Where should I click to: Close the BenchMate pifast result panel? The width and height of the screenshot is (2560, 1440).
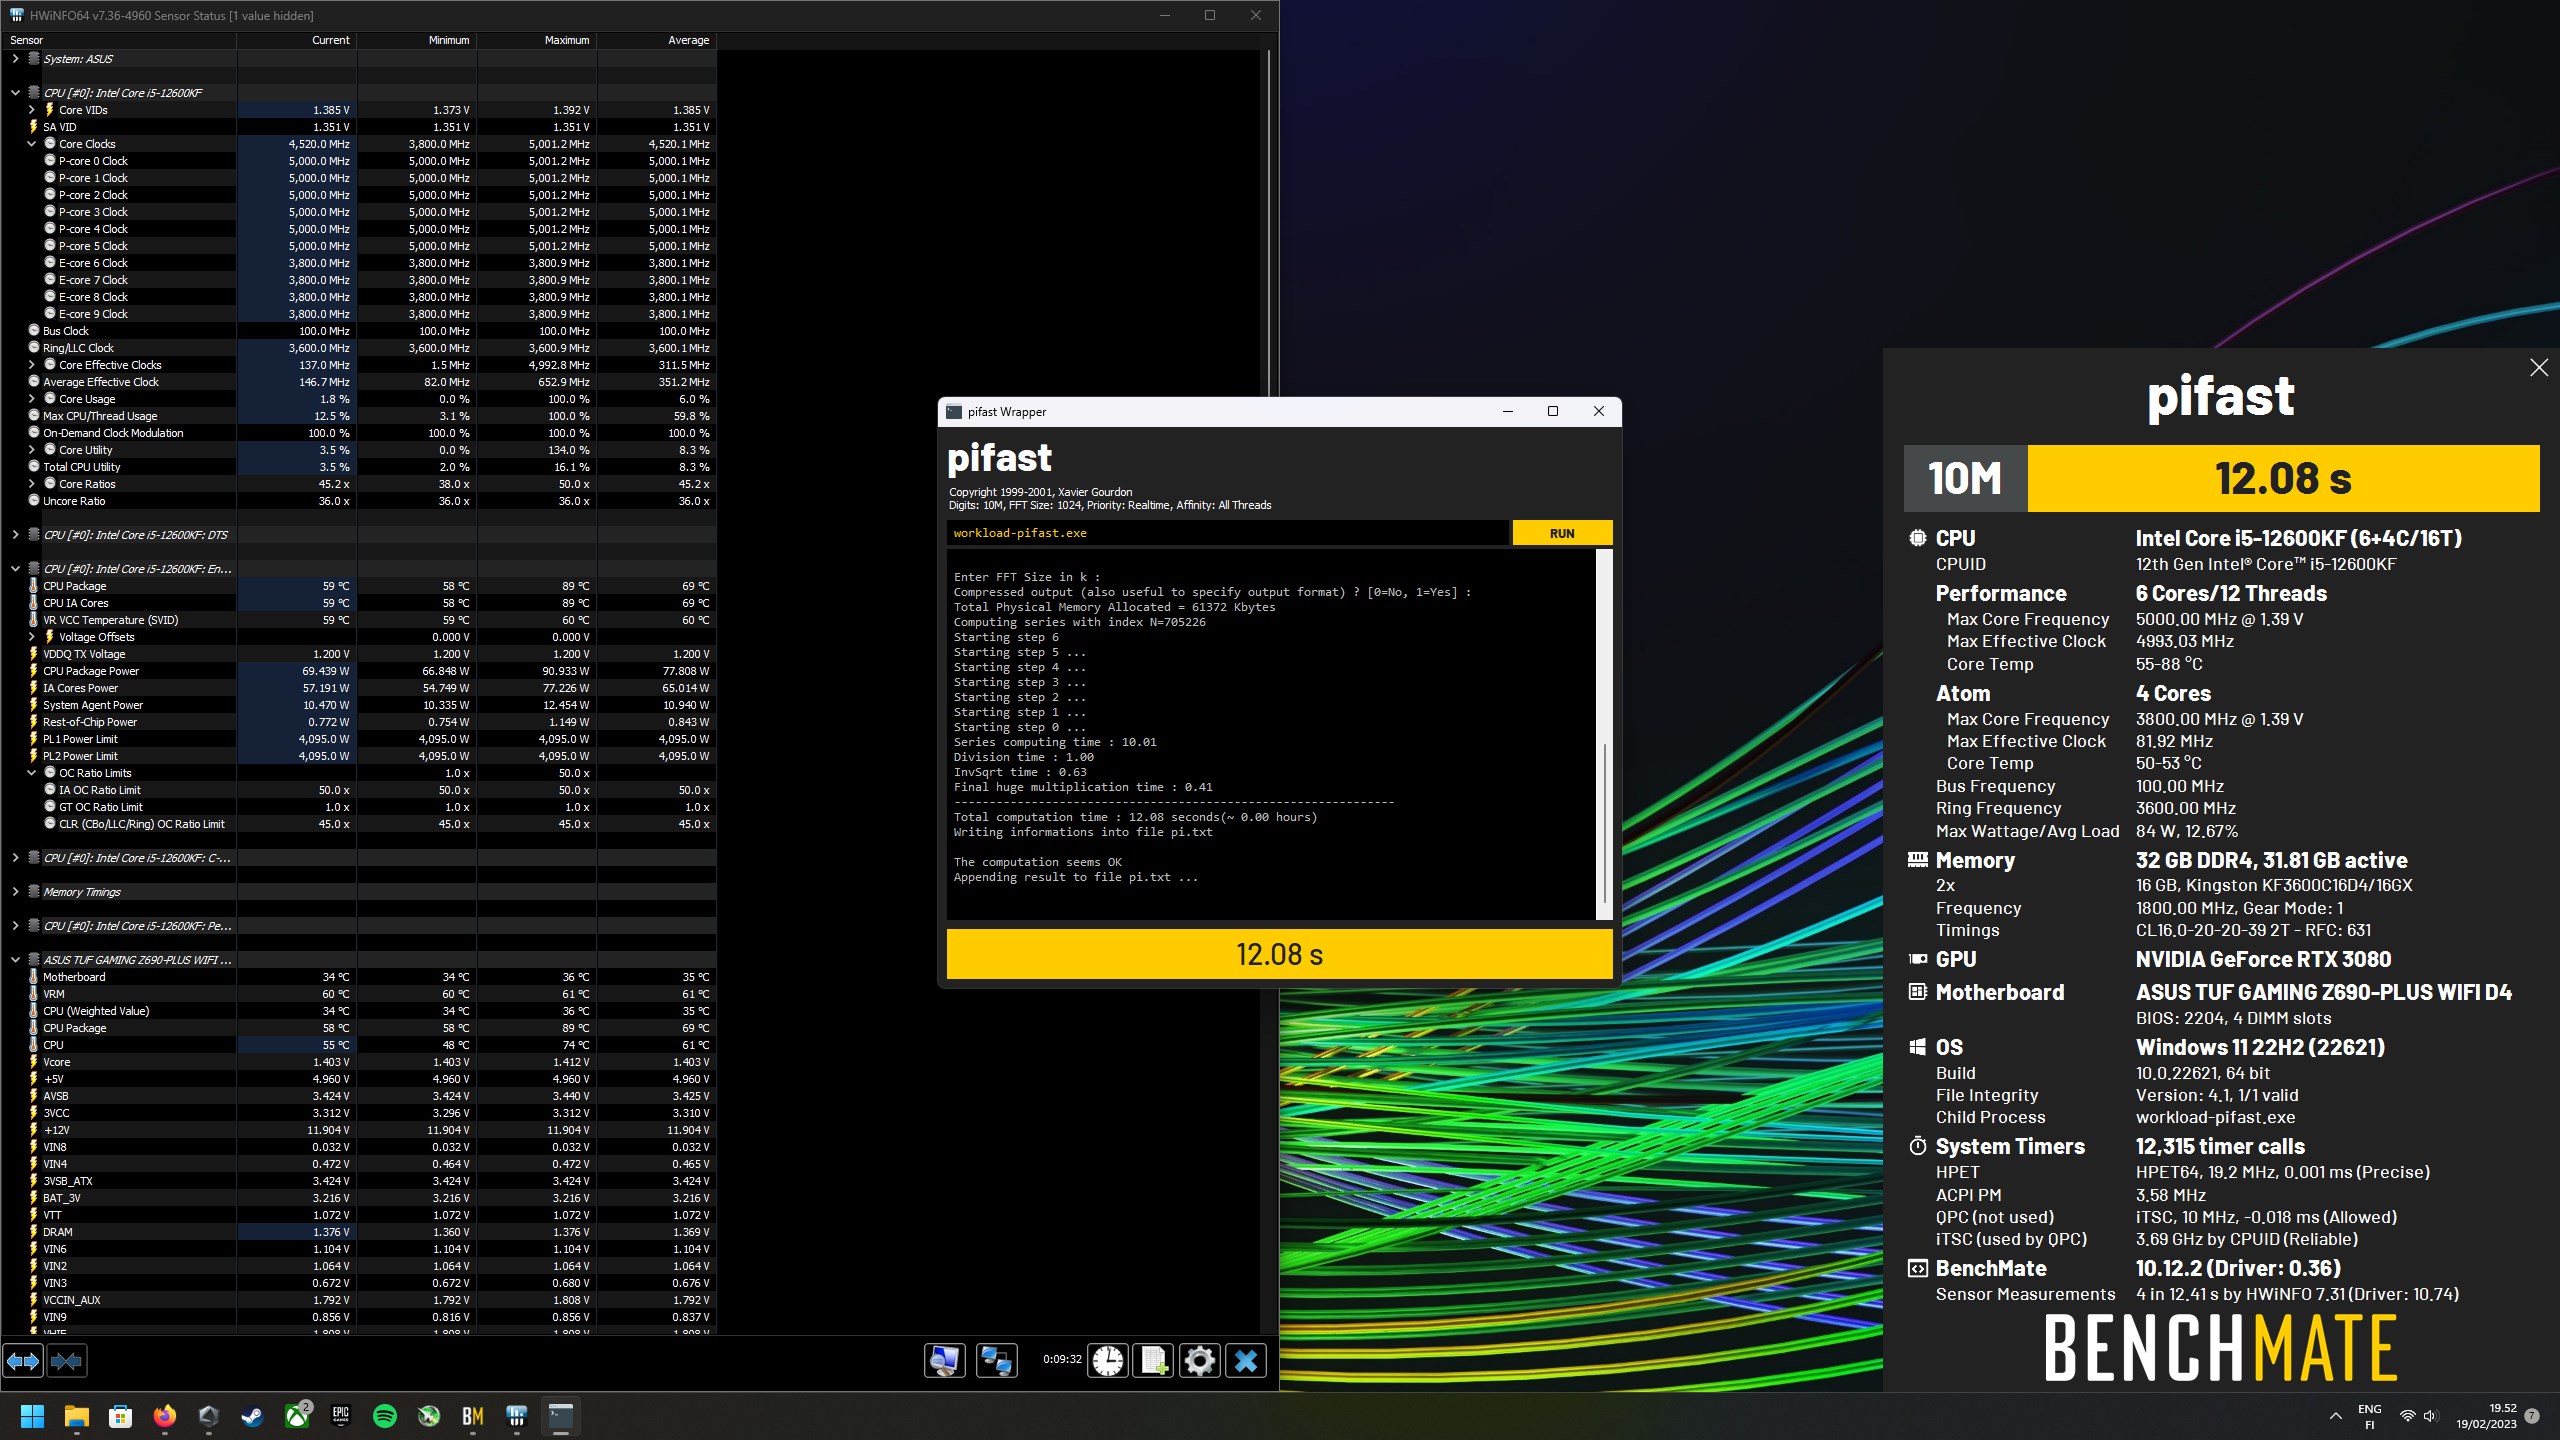tap(2539, 368)
